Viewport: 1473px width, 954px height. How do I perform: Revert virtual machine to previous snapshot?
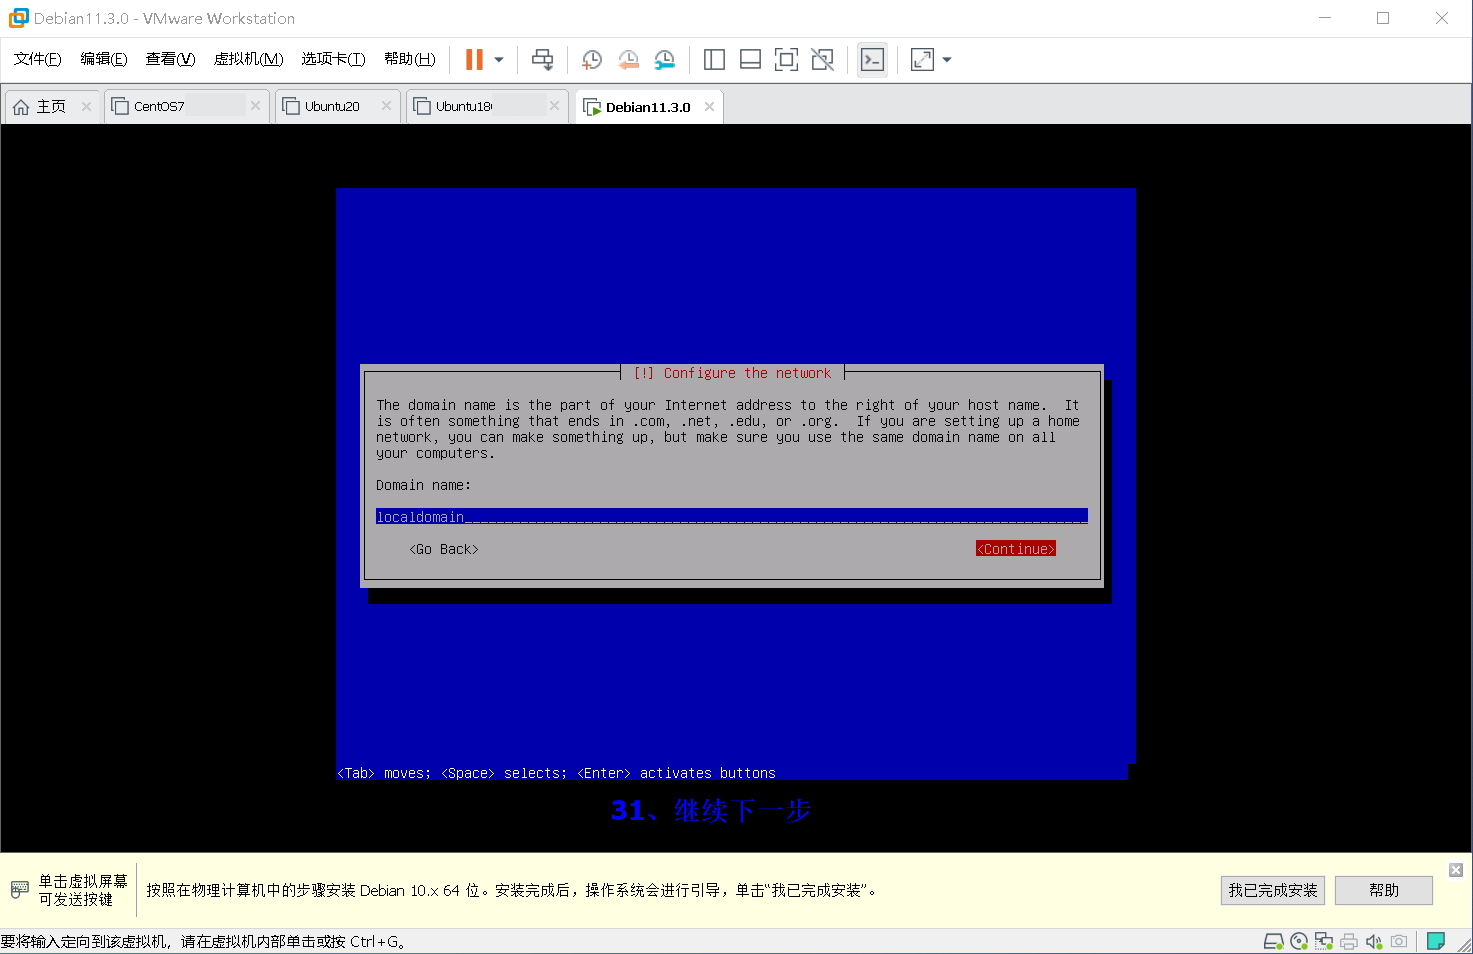628,60
